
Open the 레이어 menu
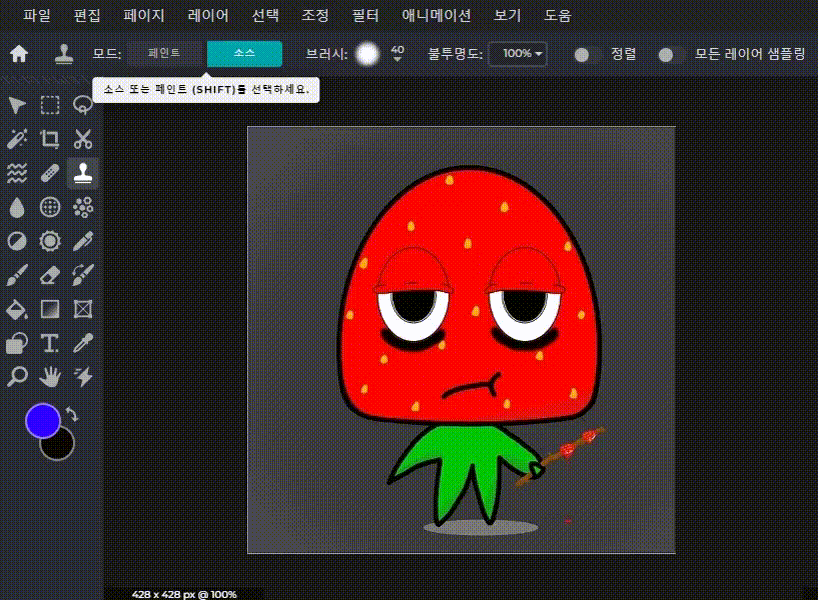point(208,15)
